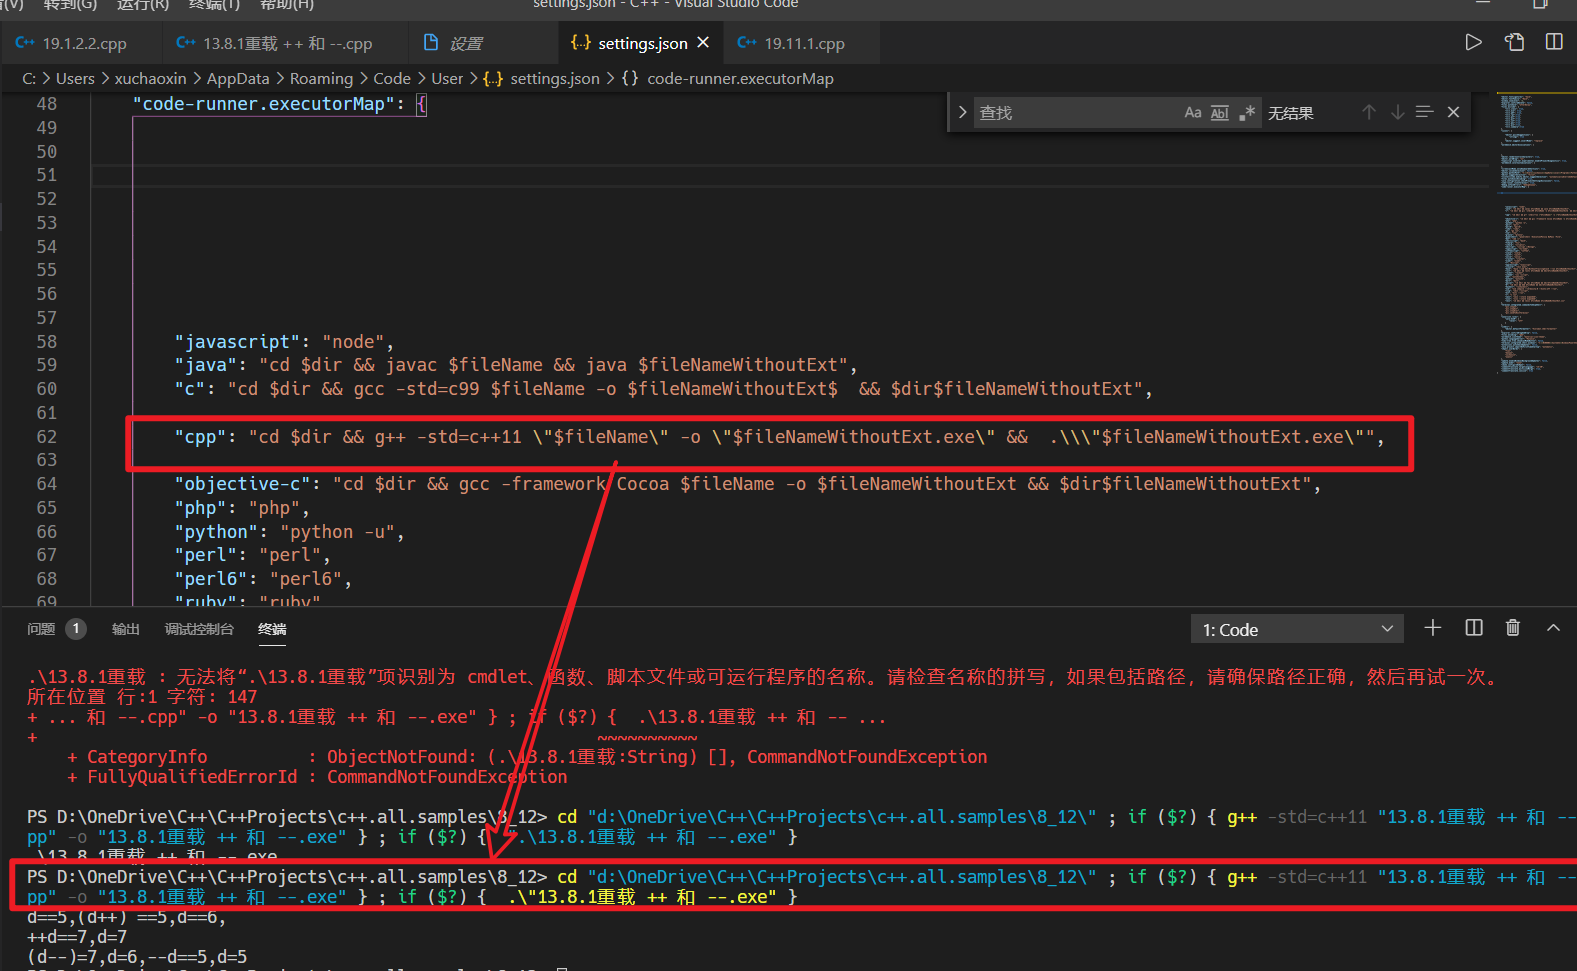Click the "java" key on line 59
The image size is (1577, 971).
point(206,365)
